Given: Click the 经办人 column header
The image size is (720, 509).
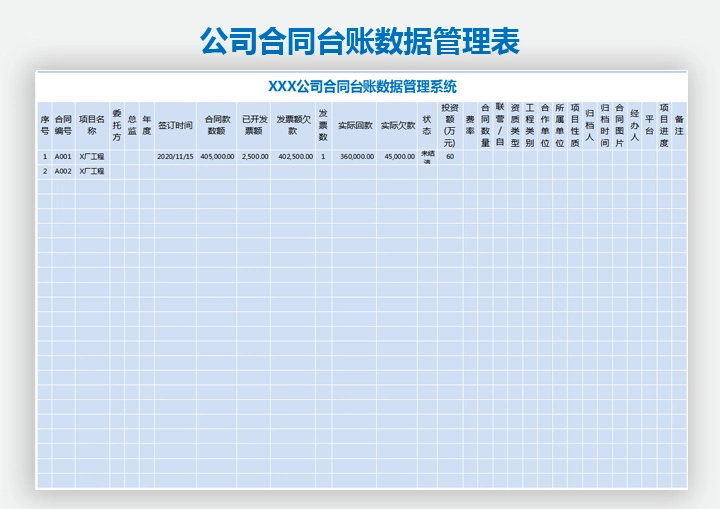Looking at the screenshot, I should click(x=635, y=125).
